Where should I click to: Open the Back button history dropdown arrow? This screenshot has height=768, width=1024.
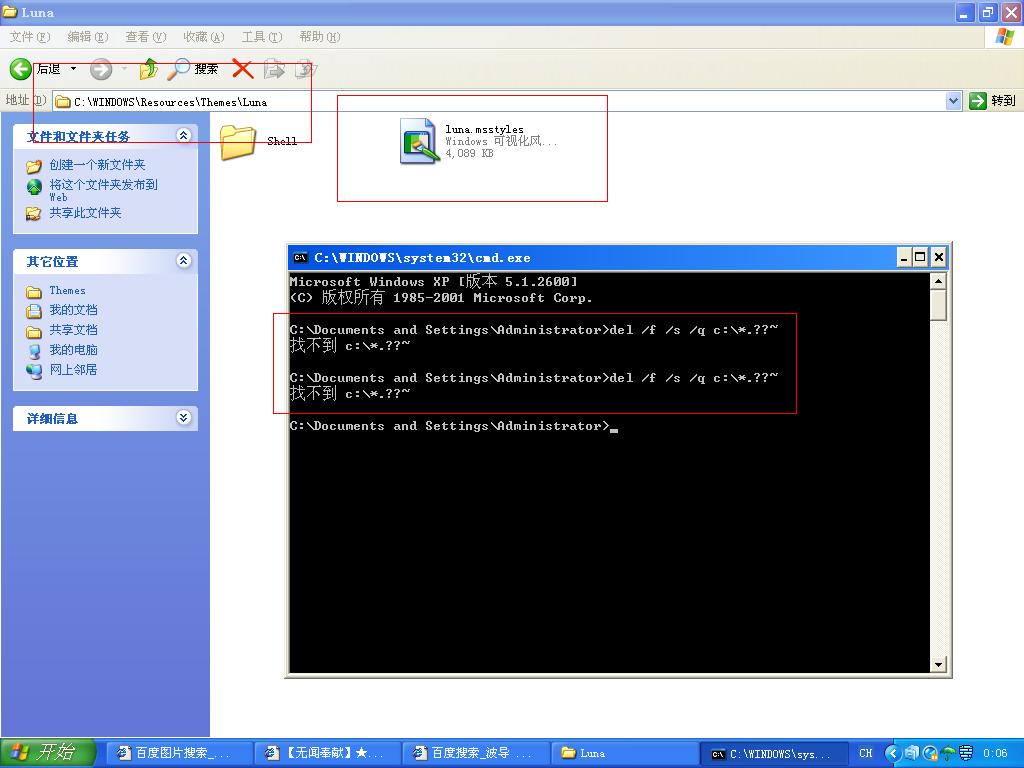pyautogui.click(x=73, y=69)
